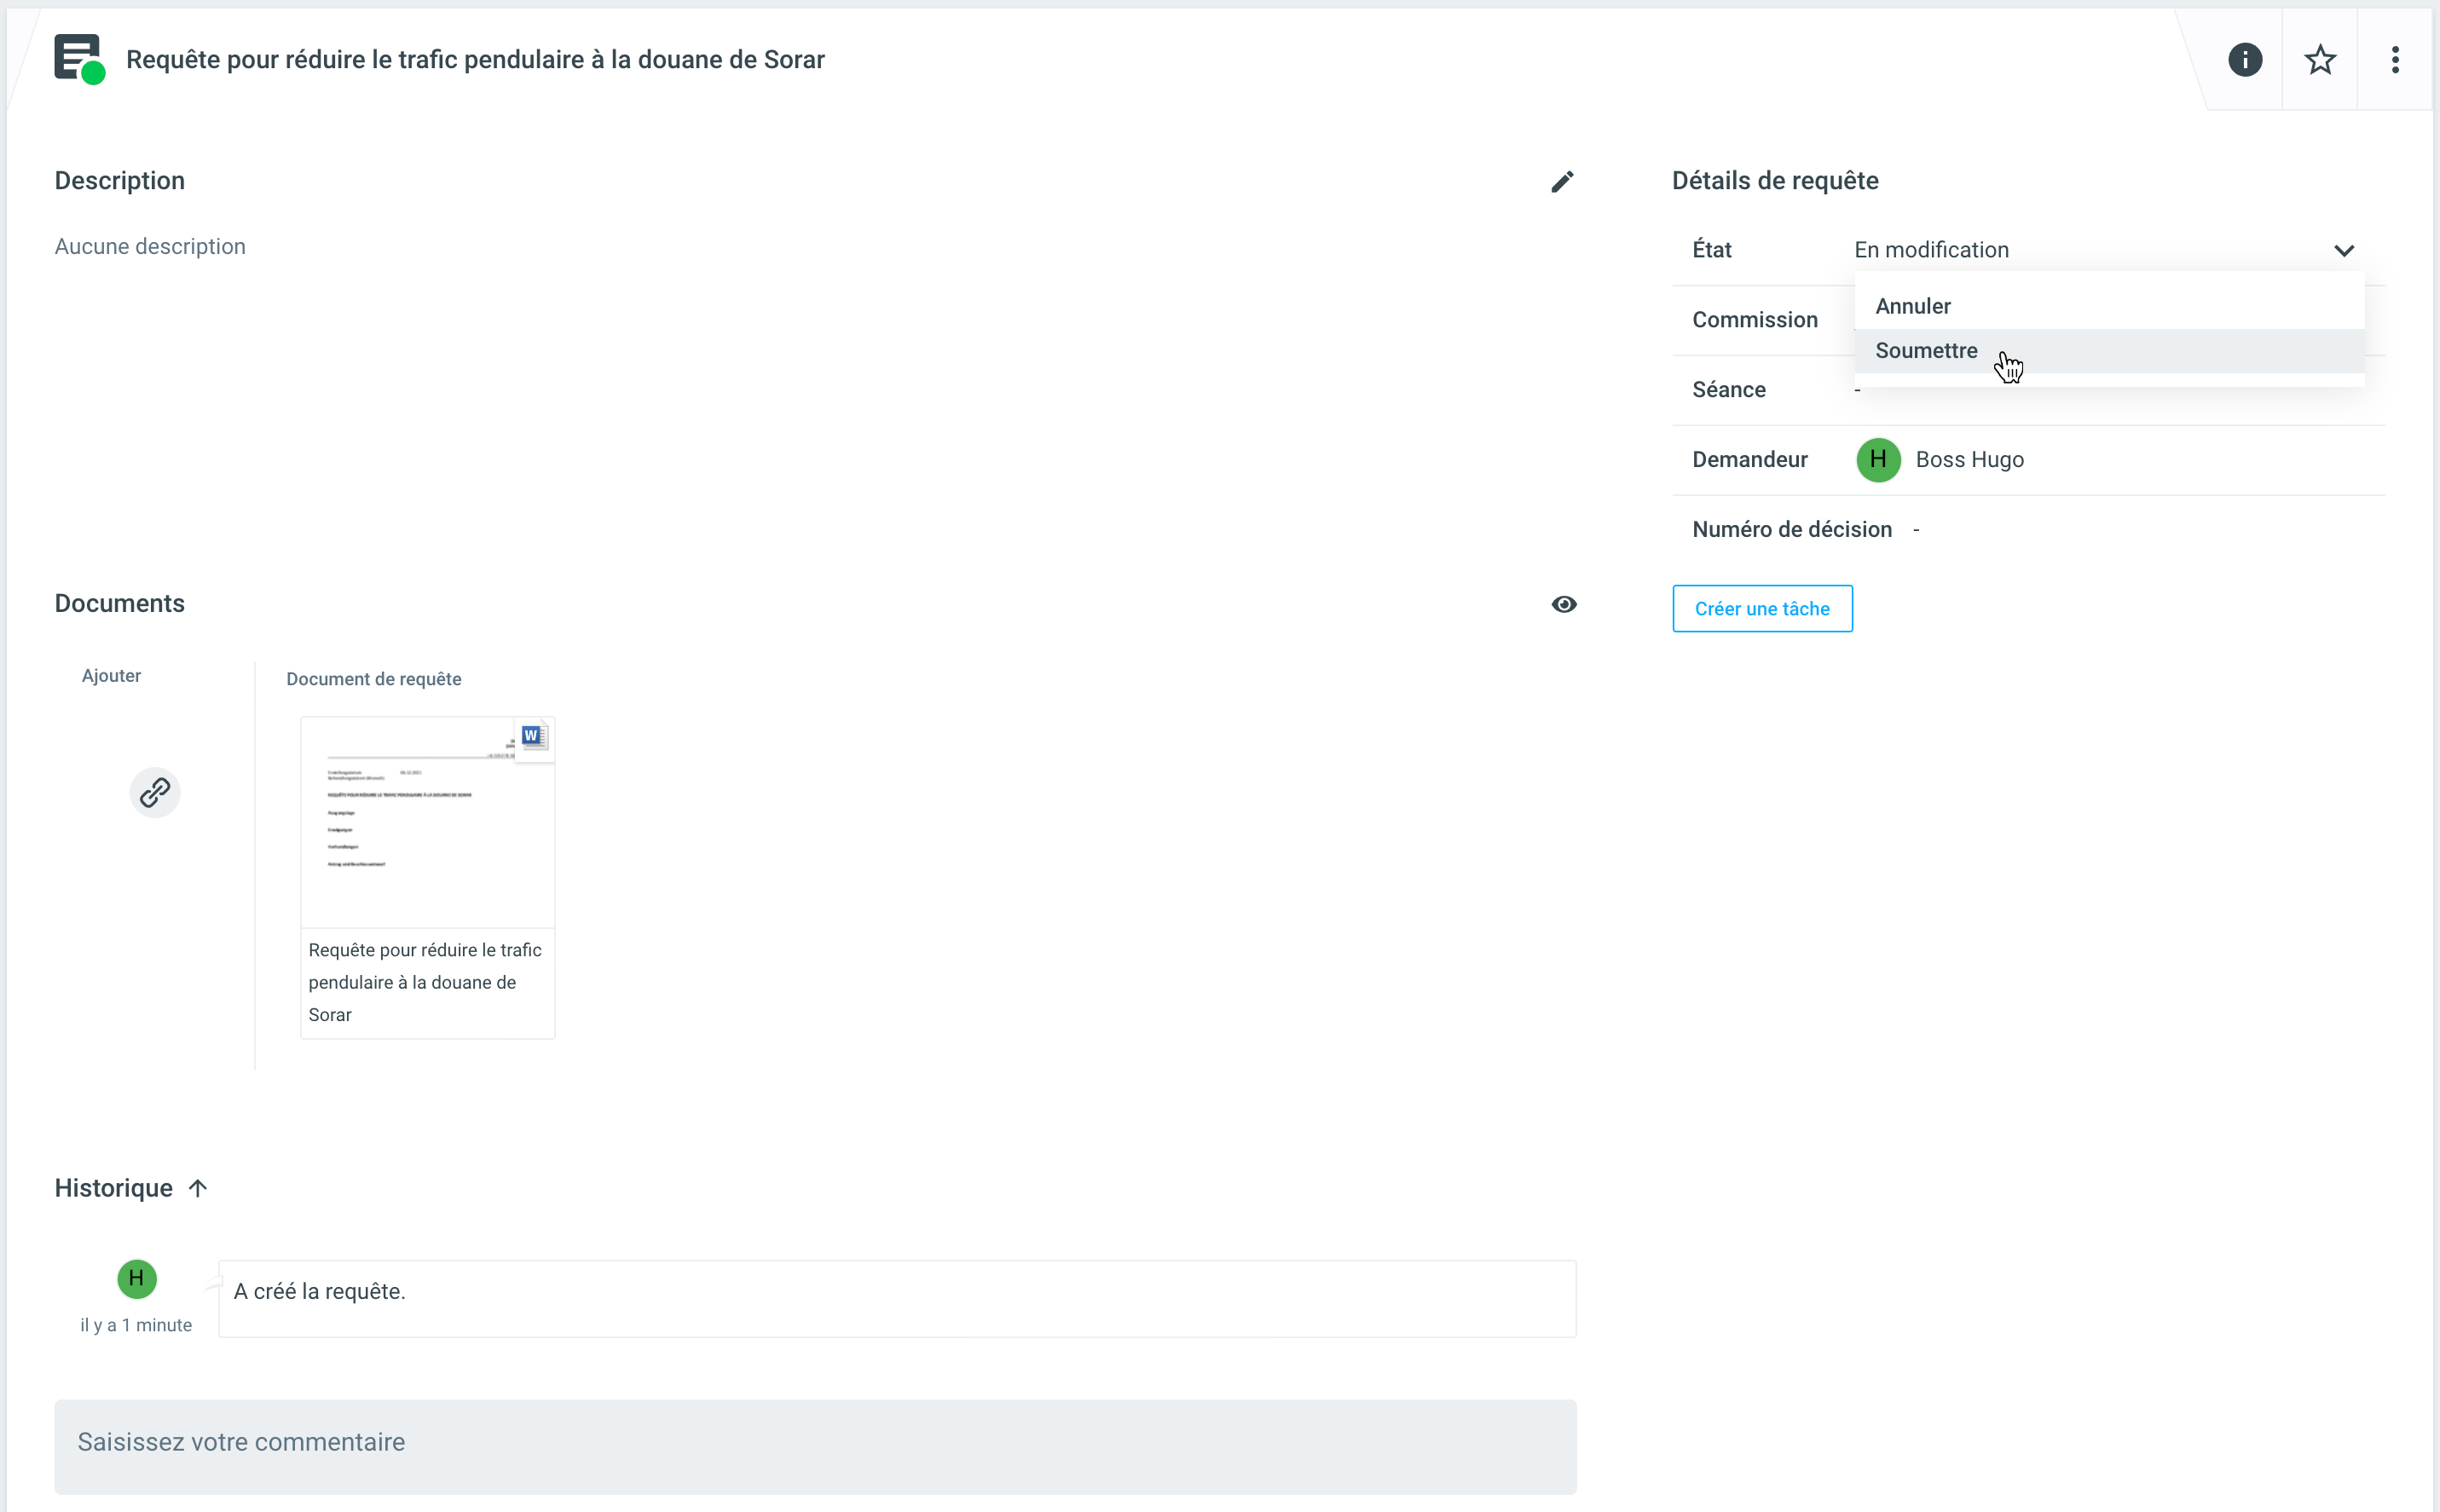Screen dimensions: 2440x1512
Task: Open the En modification state selector
Action: coord(1931,250)
